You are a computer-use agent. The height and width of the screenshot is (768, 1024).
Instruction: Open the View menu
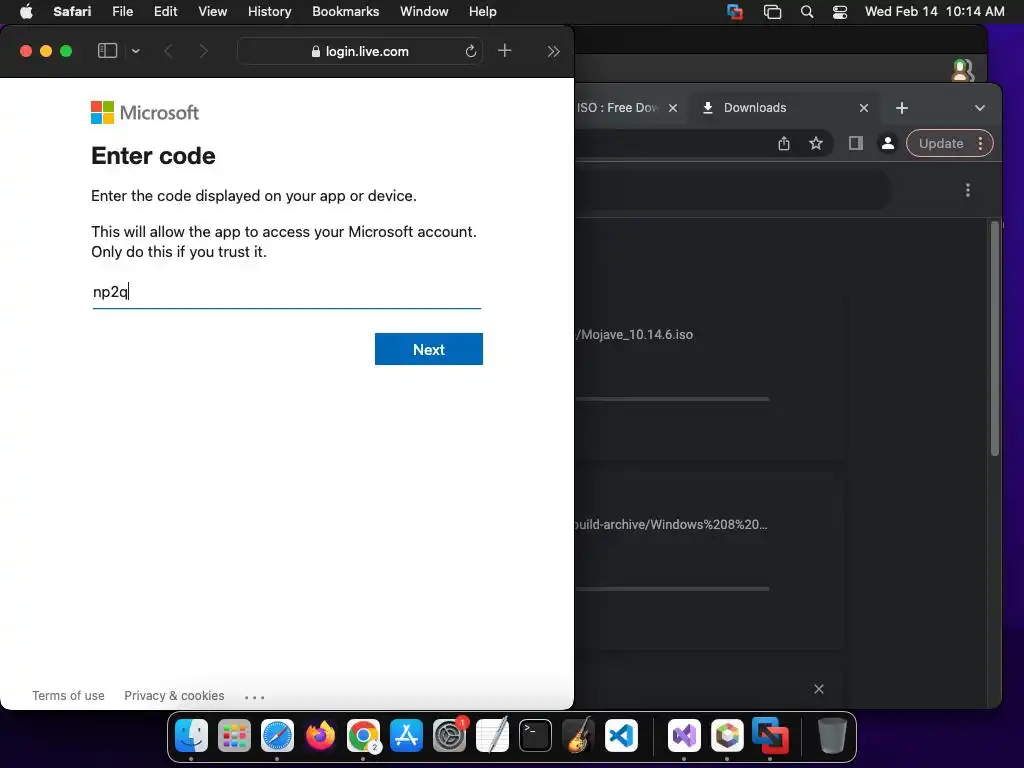[213, 12]
